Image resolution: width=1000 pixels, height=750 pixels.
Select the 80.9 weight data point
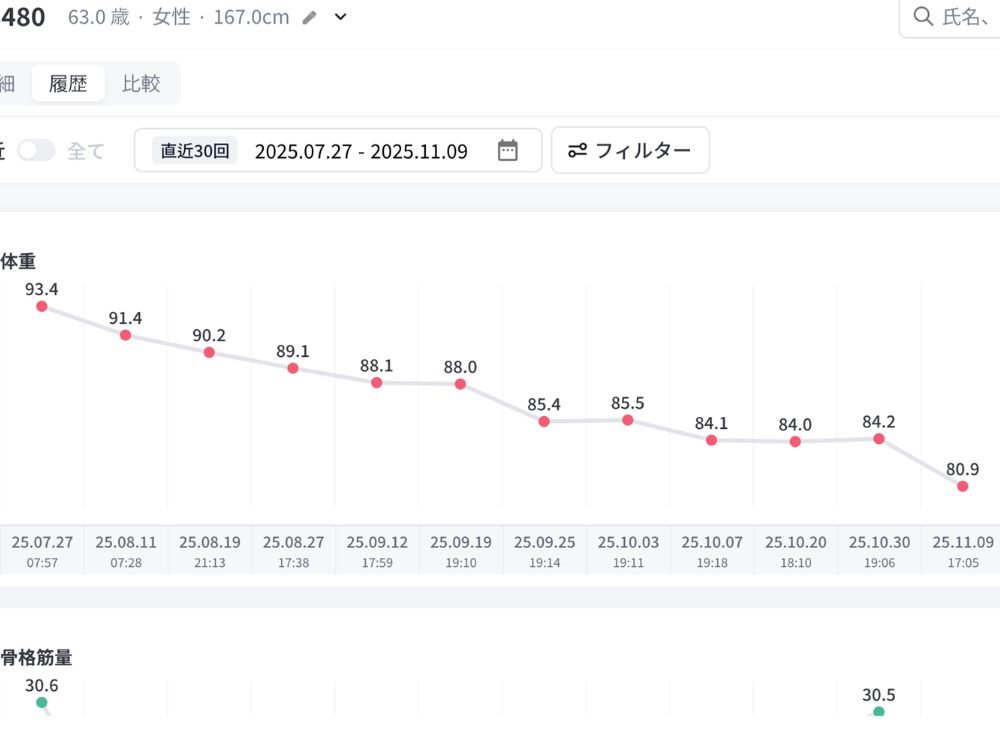point(962,486)
